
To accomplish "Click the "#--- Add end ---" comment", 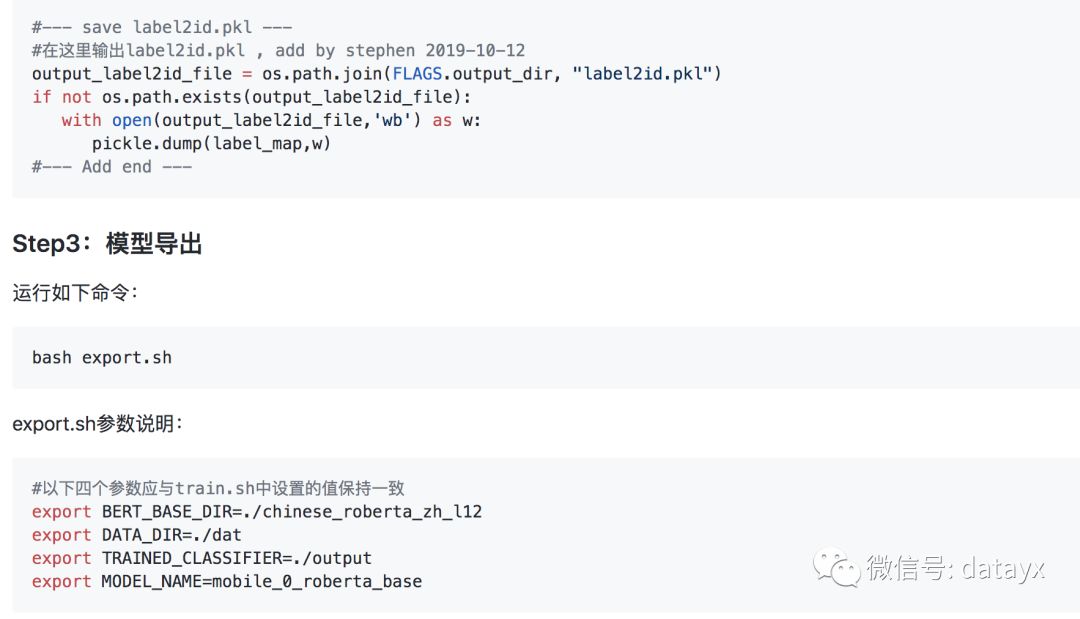I will [112, 167].
